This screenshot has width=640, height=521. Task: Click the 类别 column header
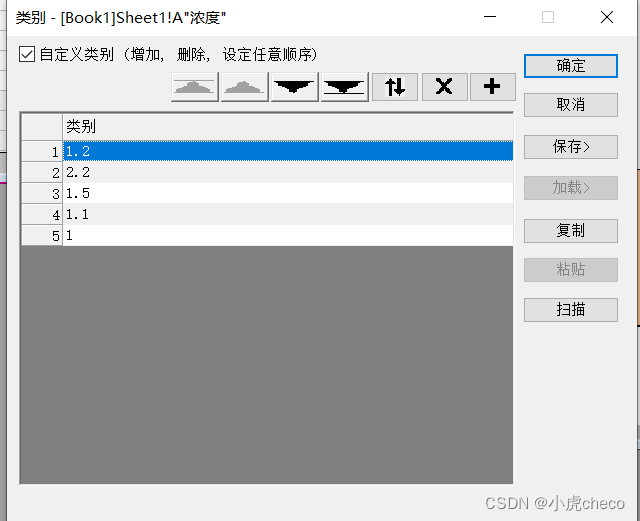click(288, 127)
